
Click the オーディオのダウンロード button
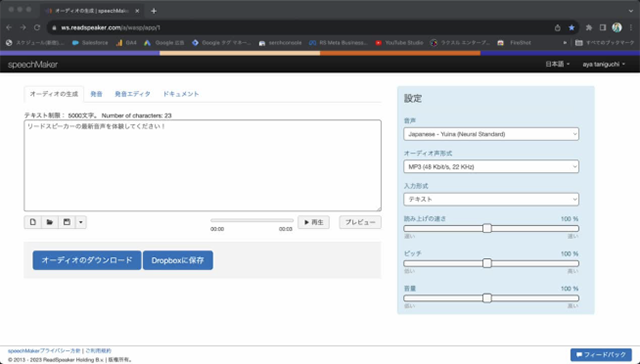coord(87,260)
